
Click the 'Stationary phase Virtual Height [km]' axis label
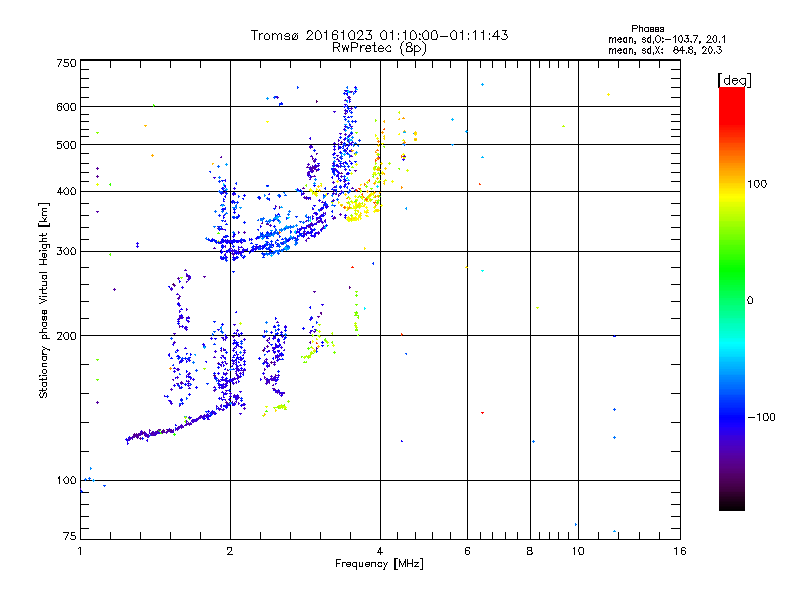[44, 300]
